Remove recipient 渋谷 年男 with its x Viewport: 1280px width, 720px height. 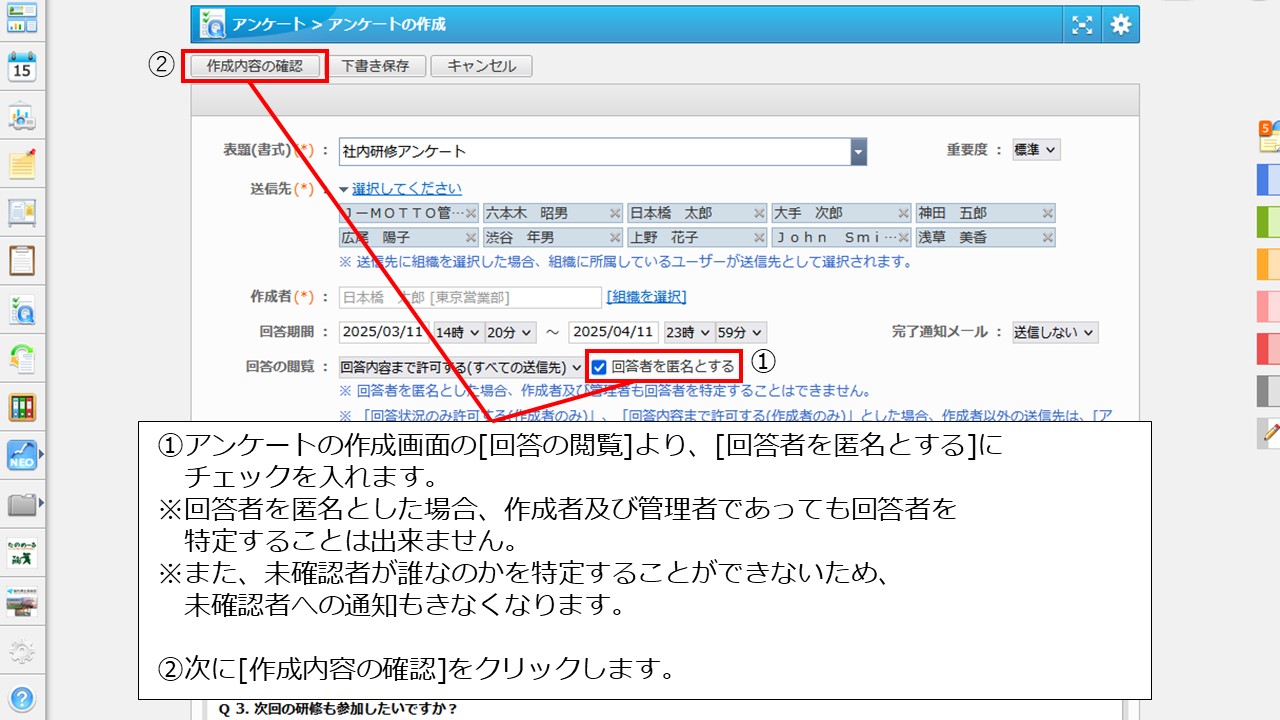coord(614,238)
